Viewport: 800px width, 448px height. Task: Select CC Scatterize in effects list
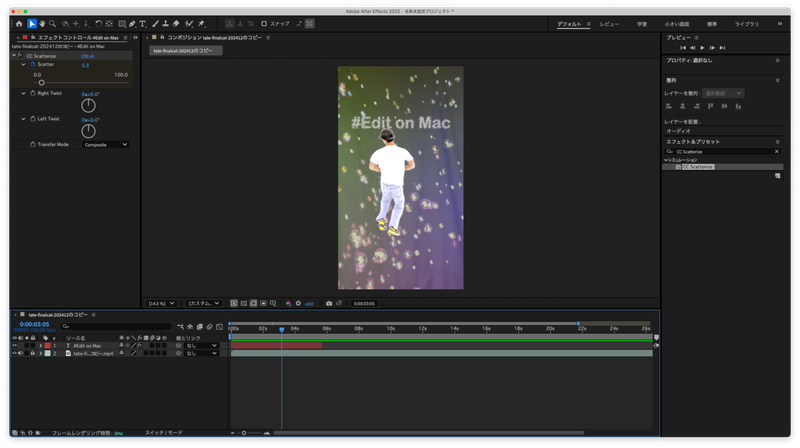pyautogui.click(x=697, y=167)
